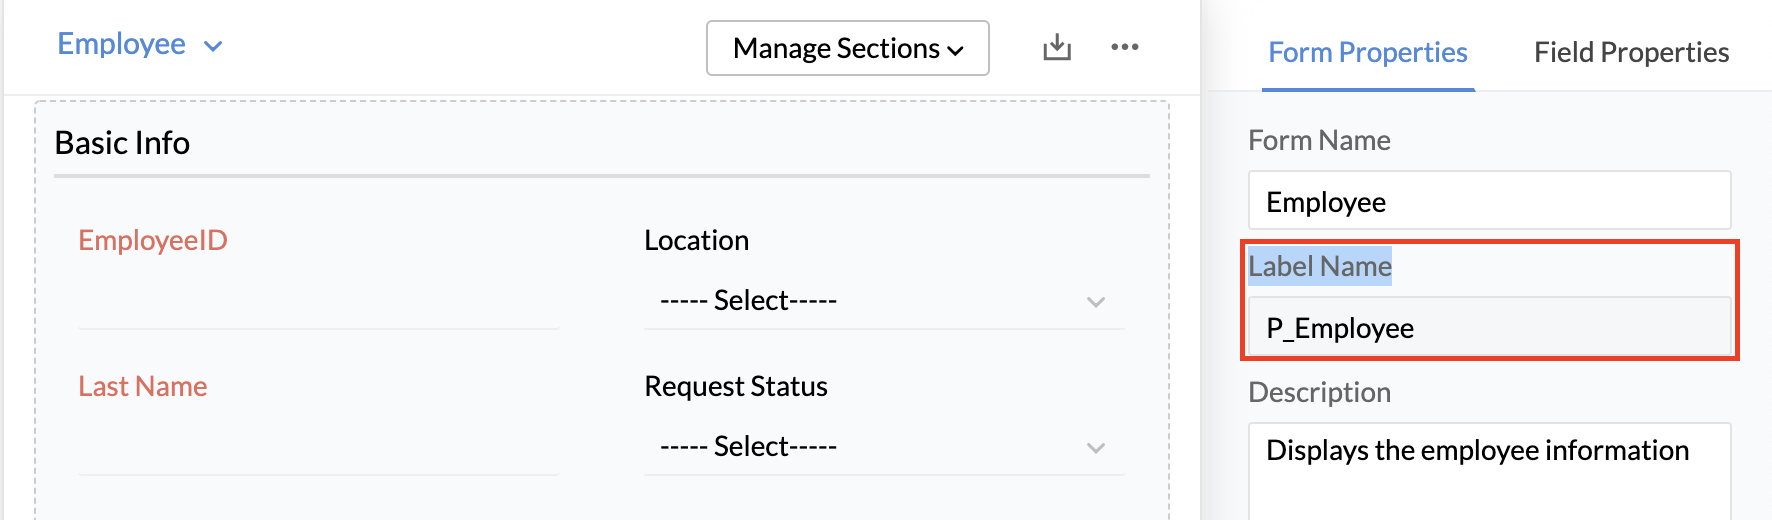Image resolution: width=1772 pixels, height=520 pixels.
Task: Select the EmployeeID field label
Action: click(x=153, y=240)
